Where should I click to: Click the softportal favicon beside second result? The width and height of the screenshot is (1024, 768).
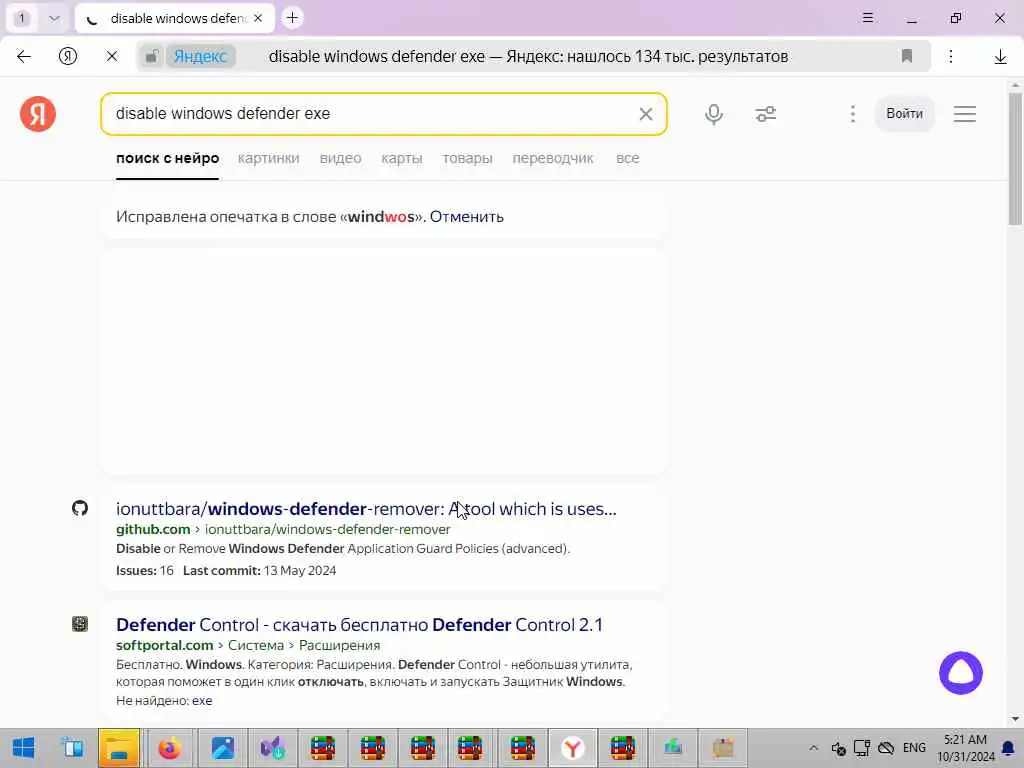pyautogui.click(x=80, y=624)
